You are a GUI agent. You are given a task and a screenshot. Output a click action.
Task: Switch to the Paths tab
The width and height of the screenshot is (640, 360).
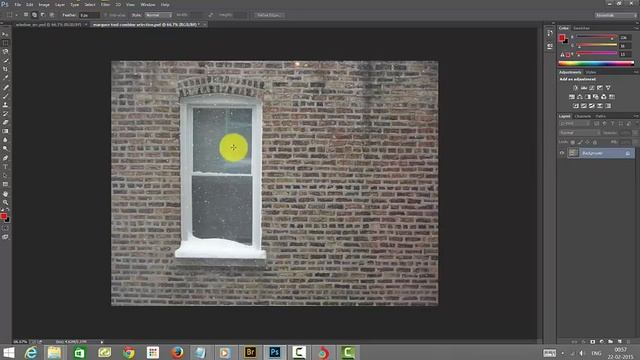600,116
